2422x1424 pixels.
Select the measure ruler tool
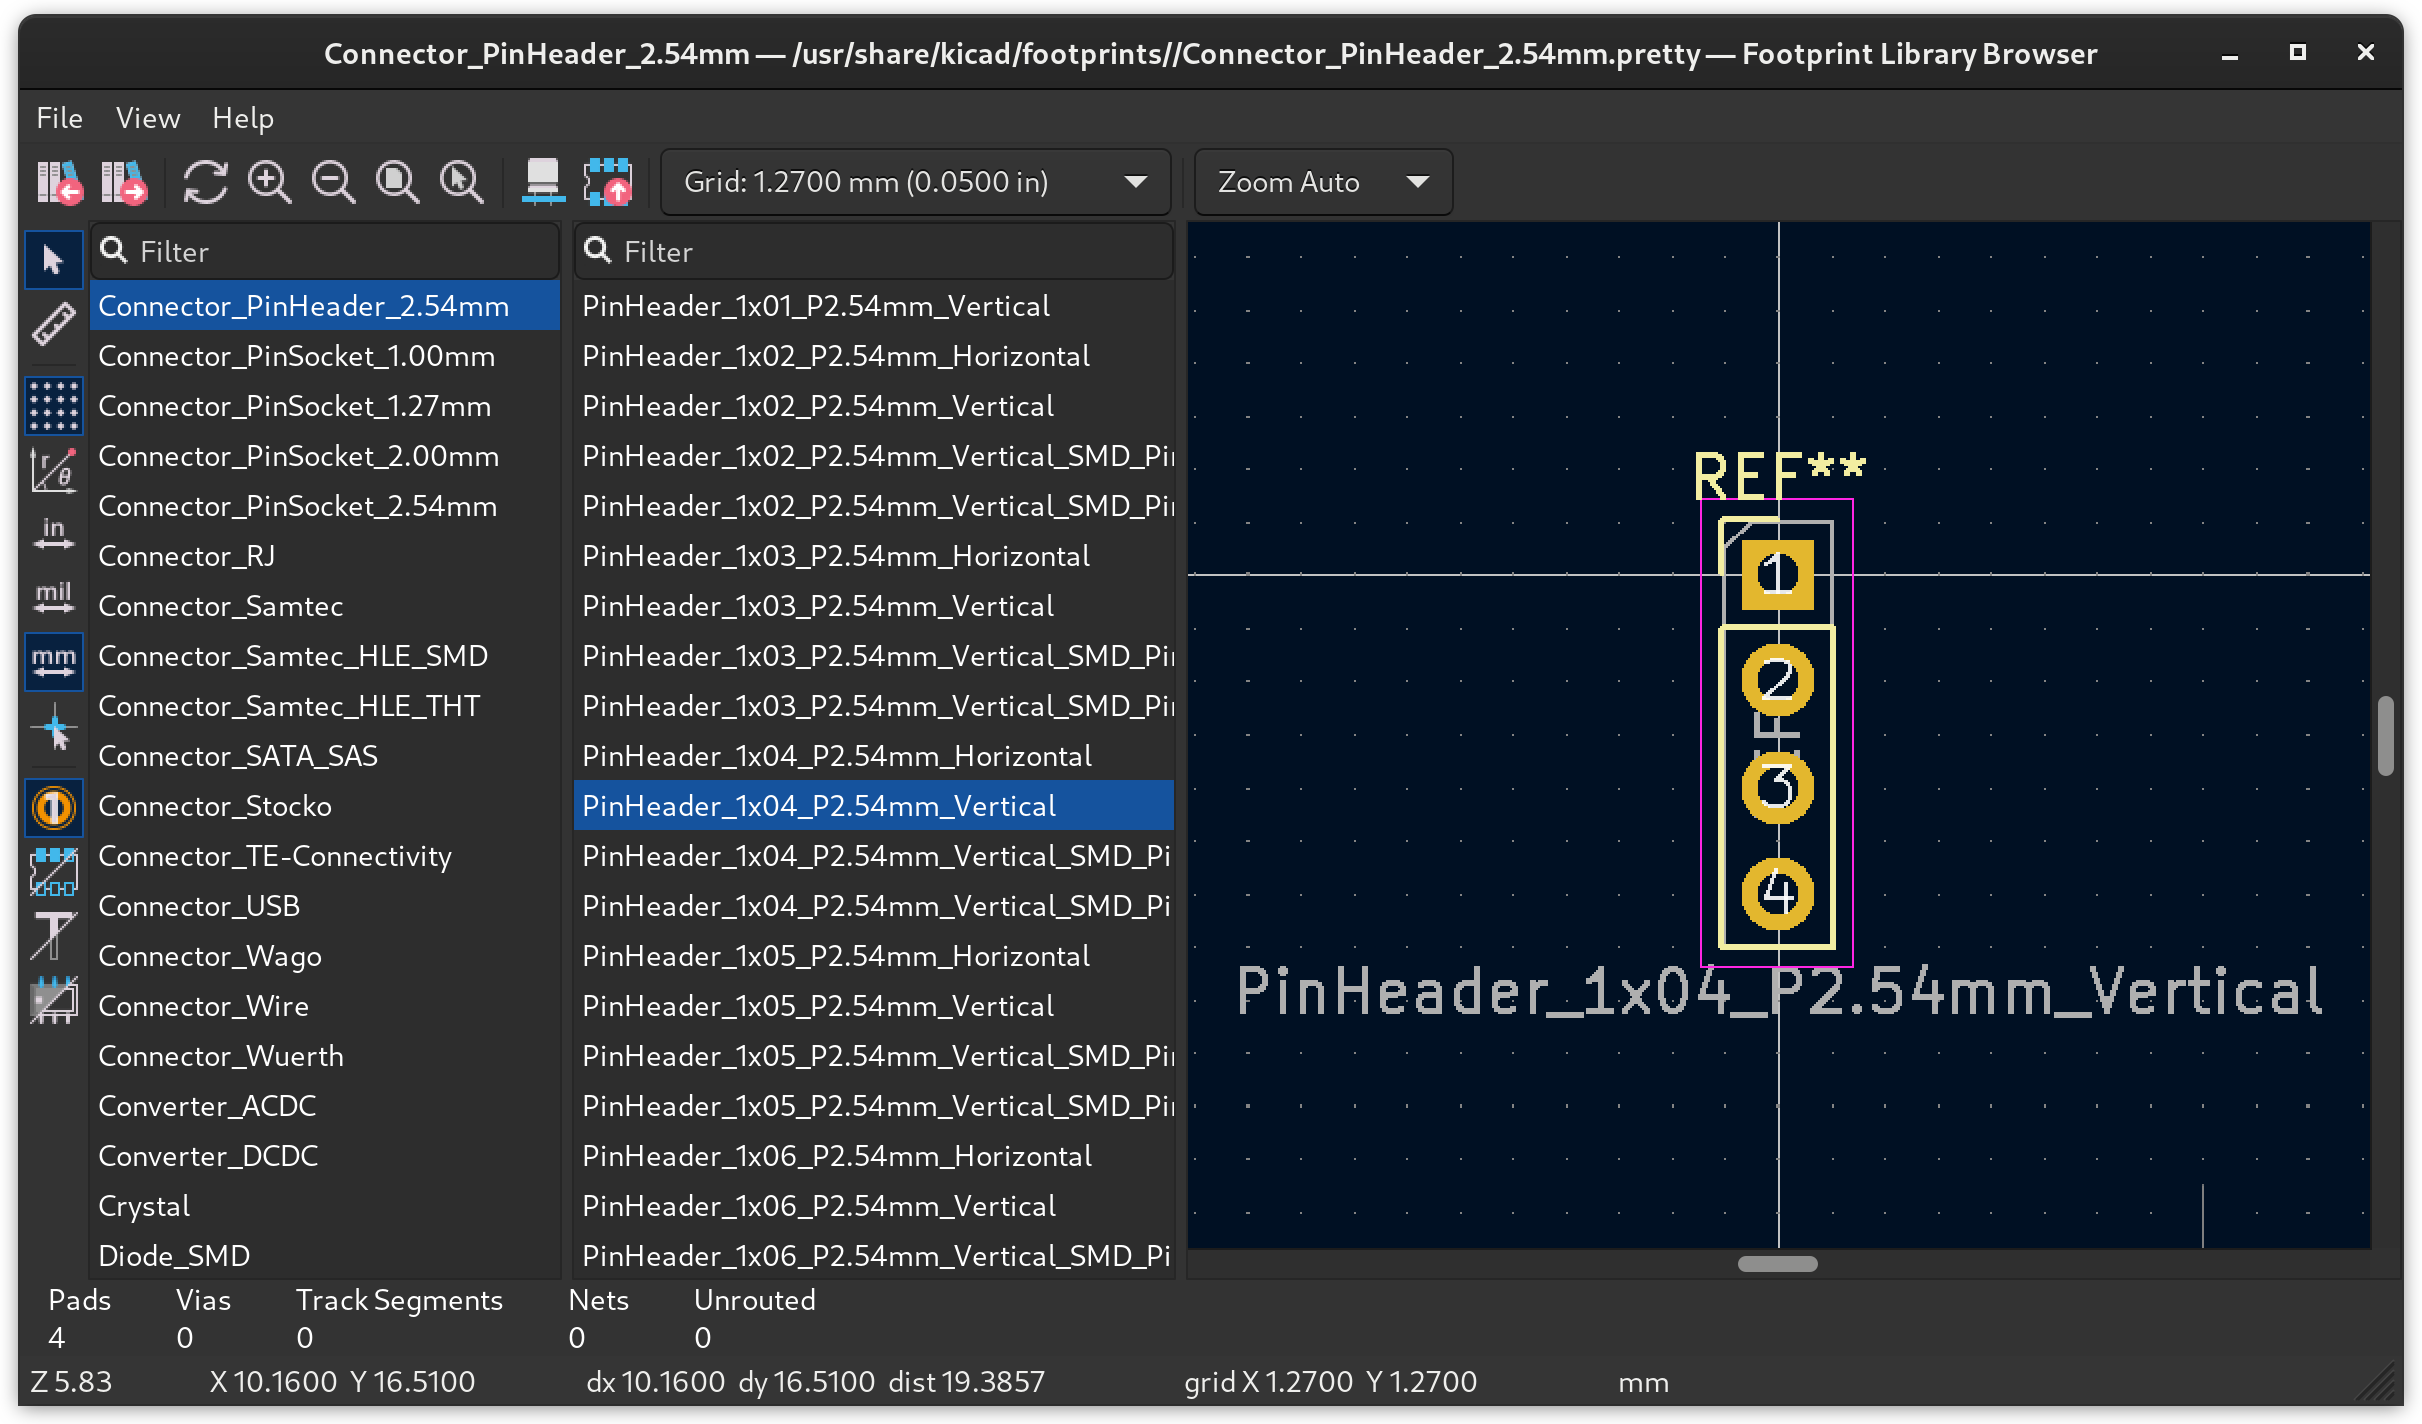click(x=54, y=323)
